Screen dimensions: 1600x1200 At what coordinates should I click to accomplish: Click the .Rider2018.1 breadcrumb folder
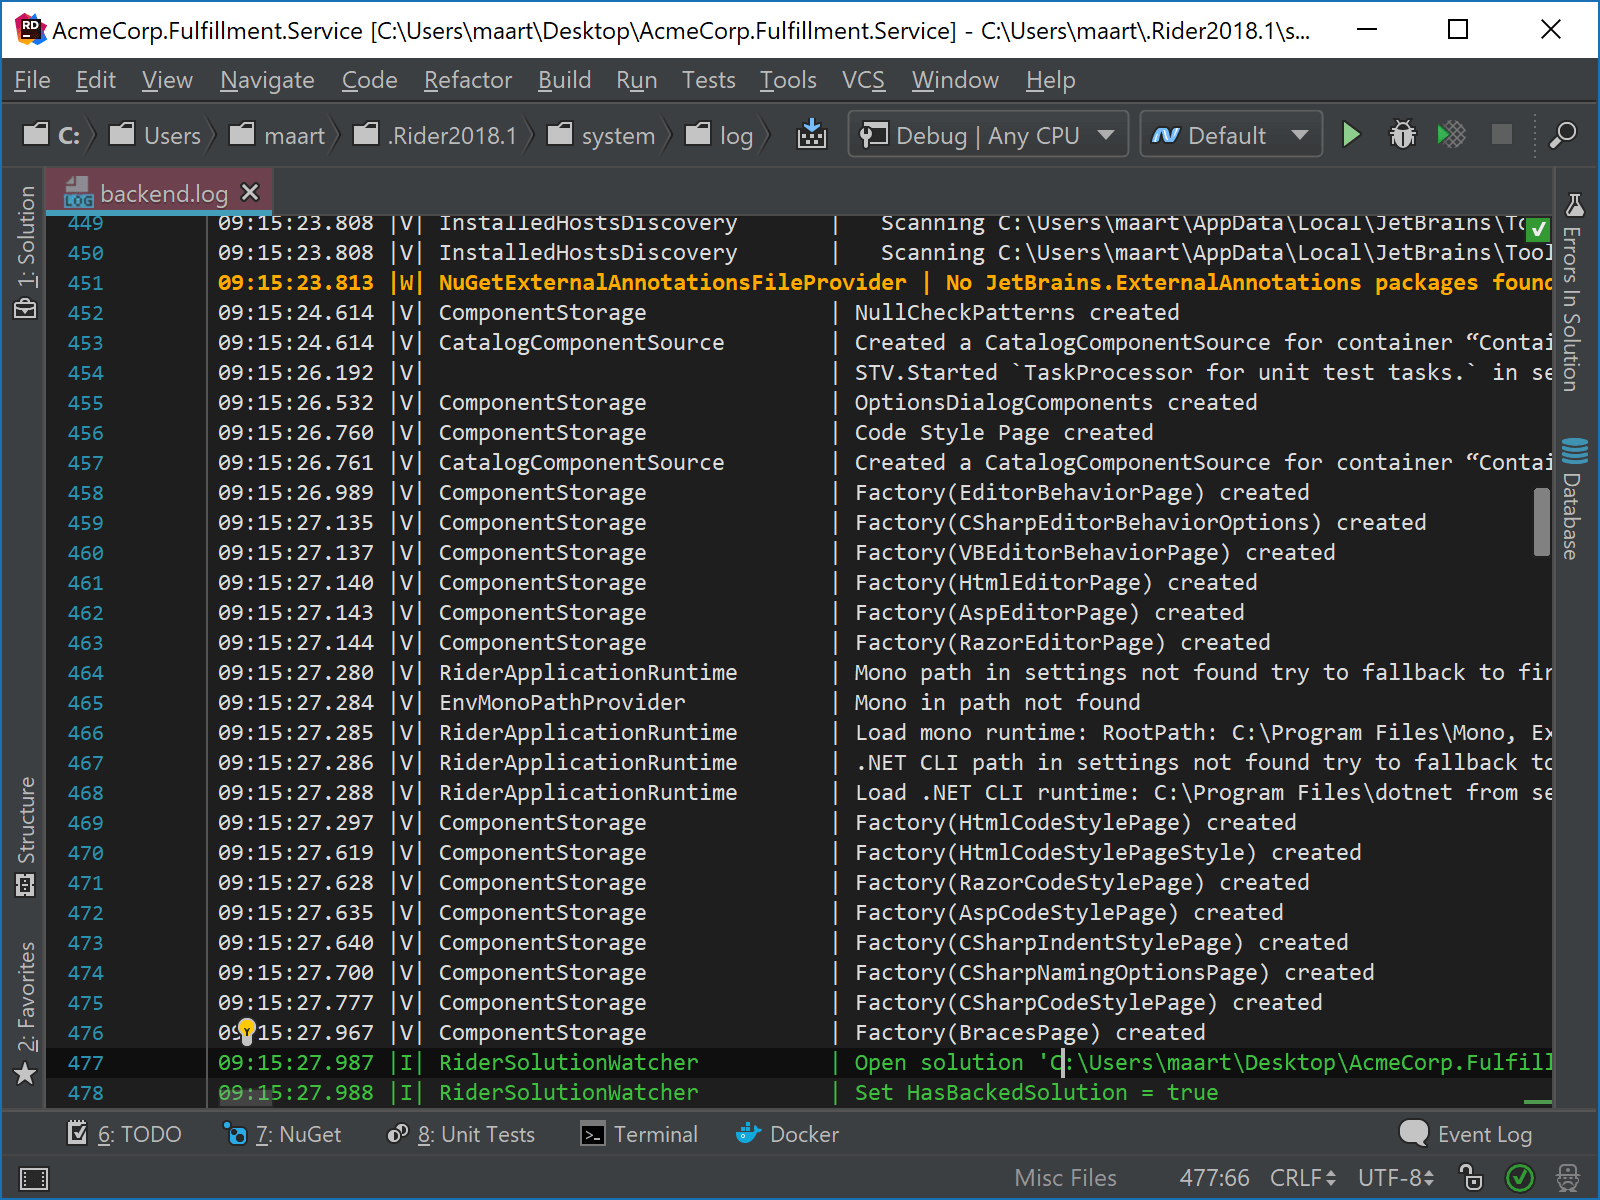(436, 135)
